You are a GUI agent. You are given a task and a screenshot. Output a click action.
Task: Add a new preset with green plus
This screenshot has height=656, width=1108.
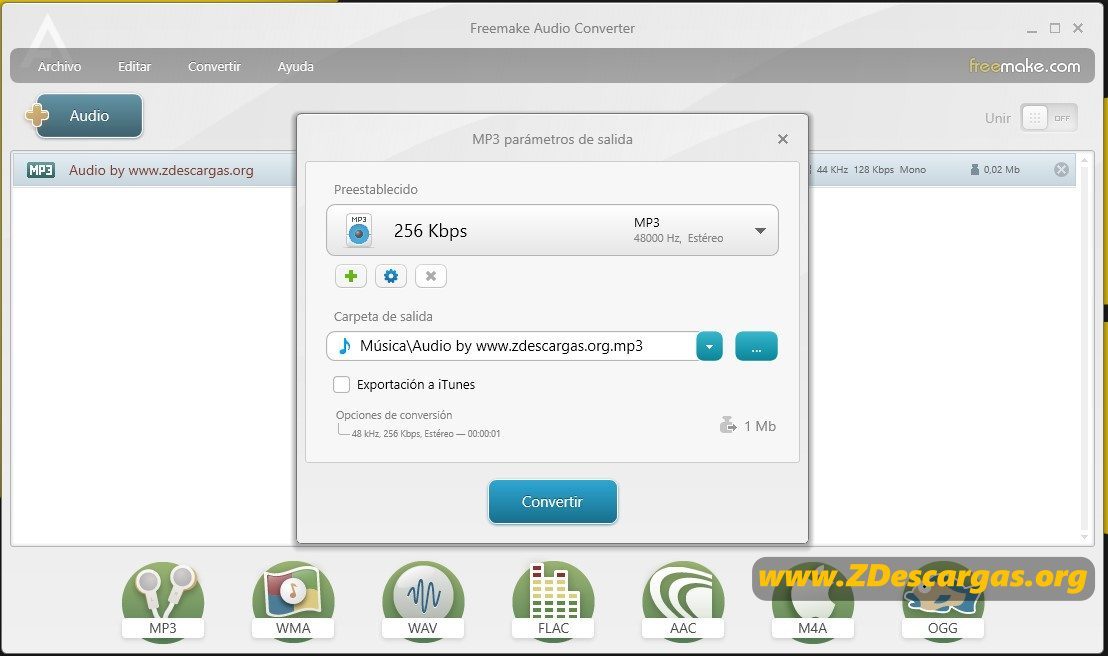(350, 276)
